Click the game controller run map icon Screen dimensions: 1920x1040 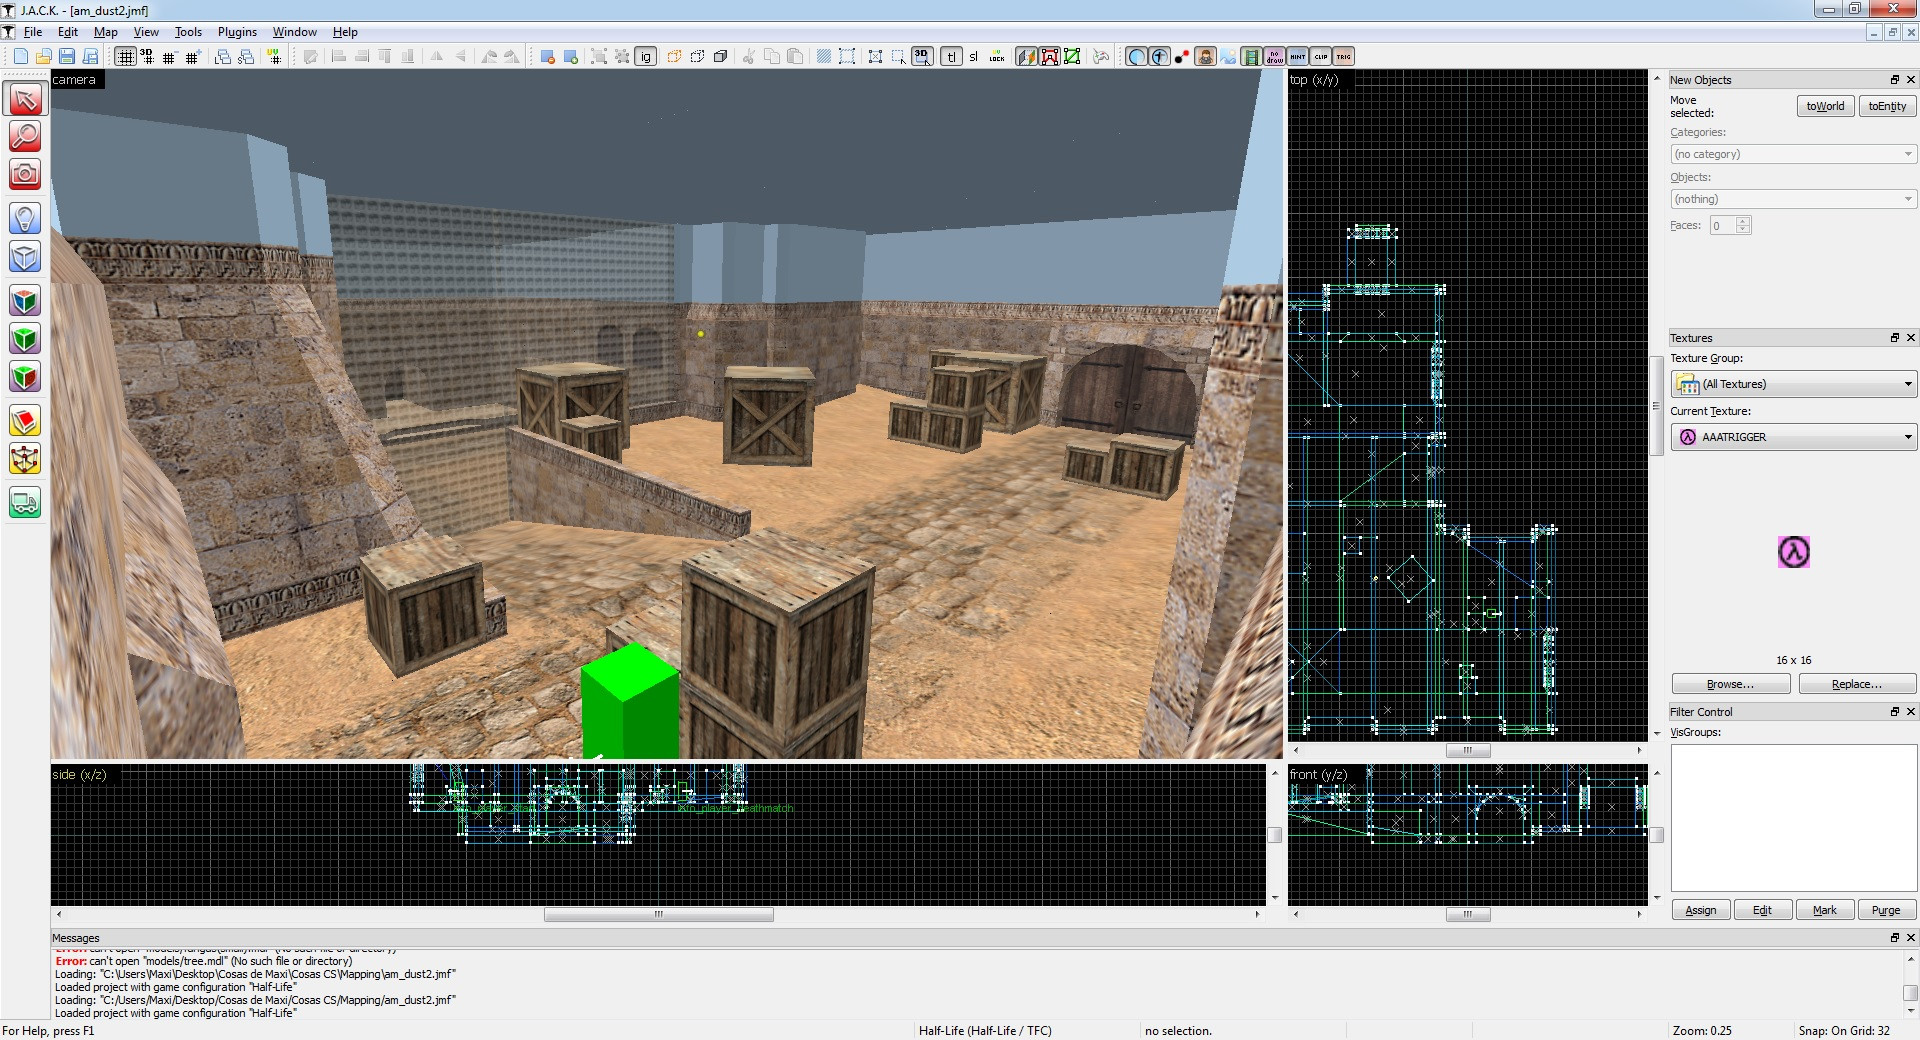[x=1101, y=56]
